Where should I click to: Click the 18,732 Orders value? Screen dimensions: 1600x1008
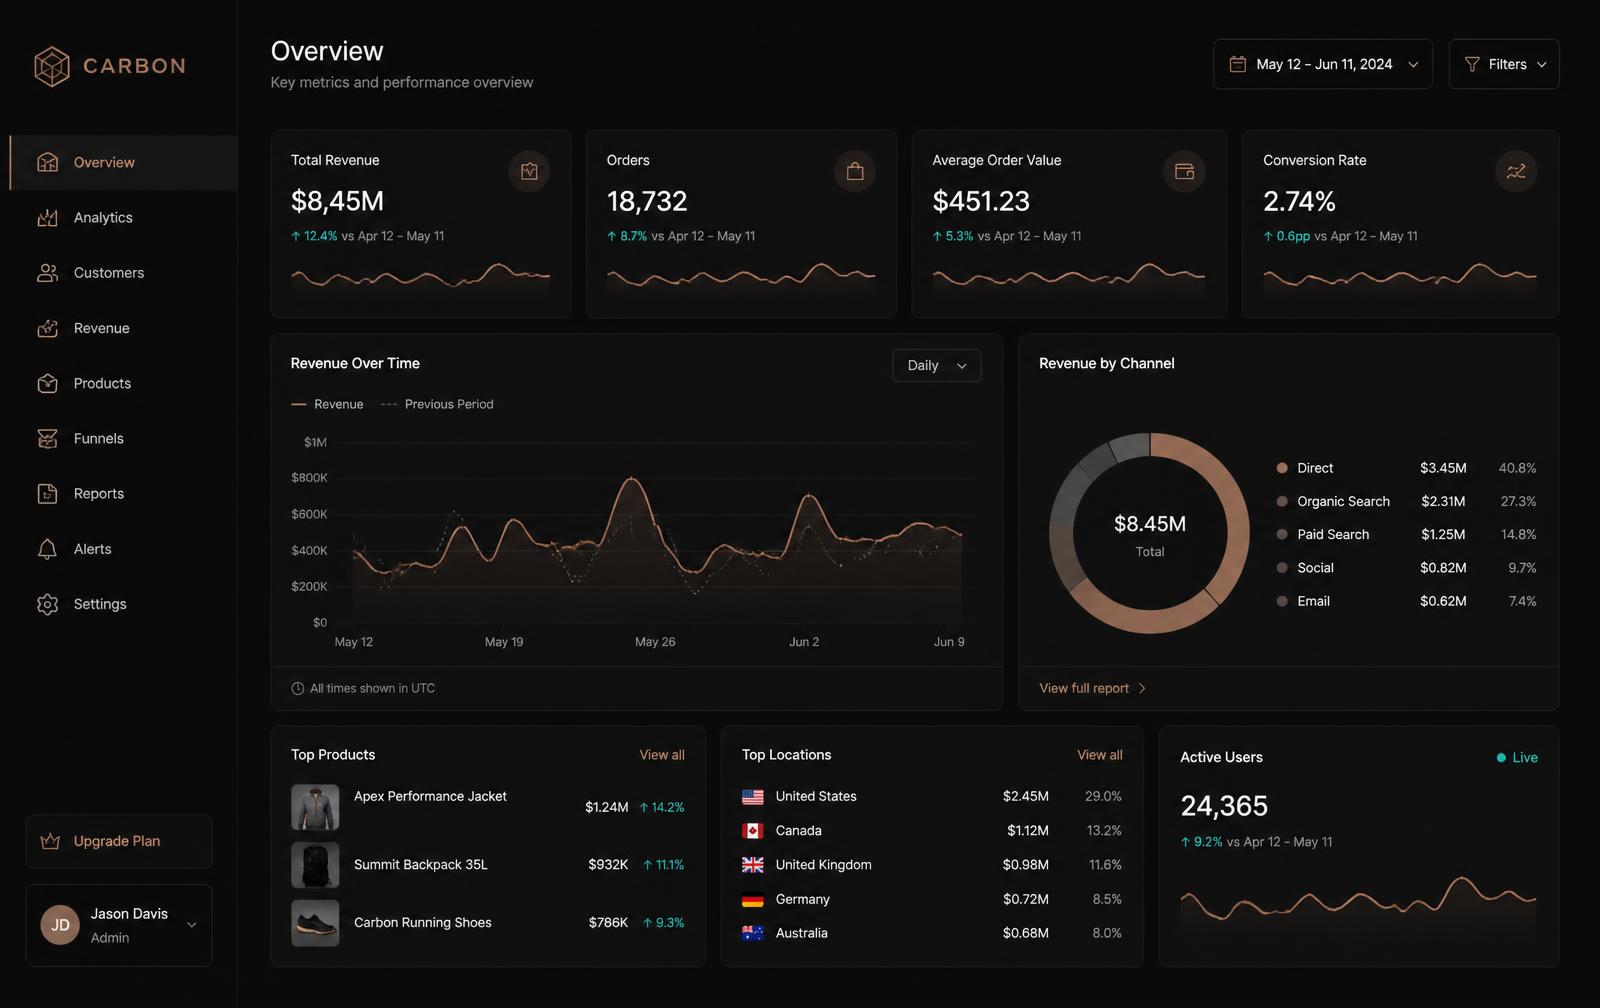tap(647, 201)
